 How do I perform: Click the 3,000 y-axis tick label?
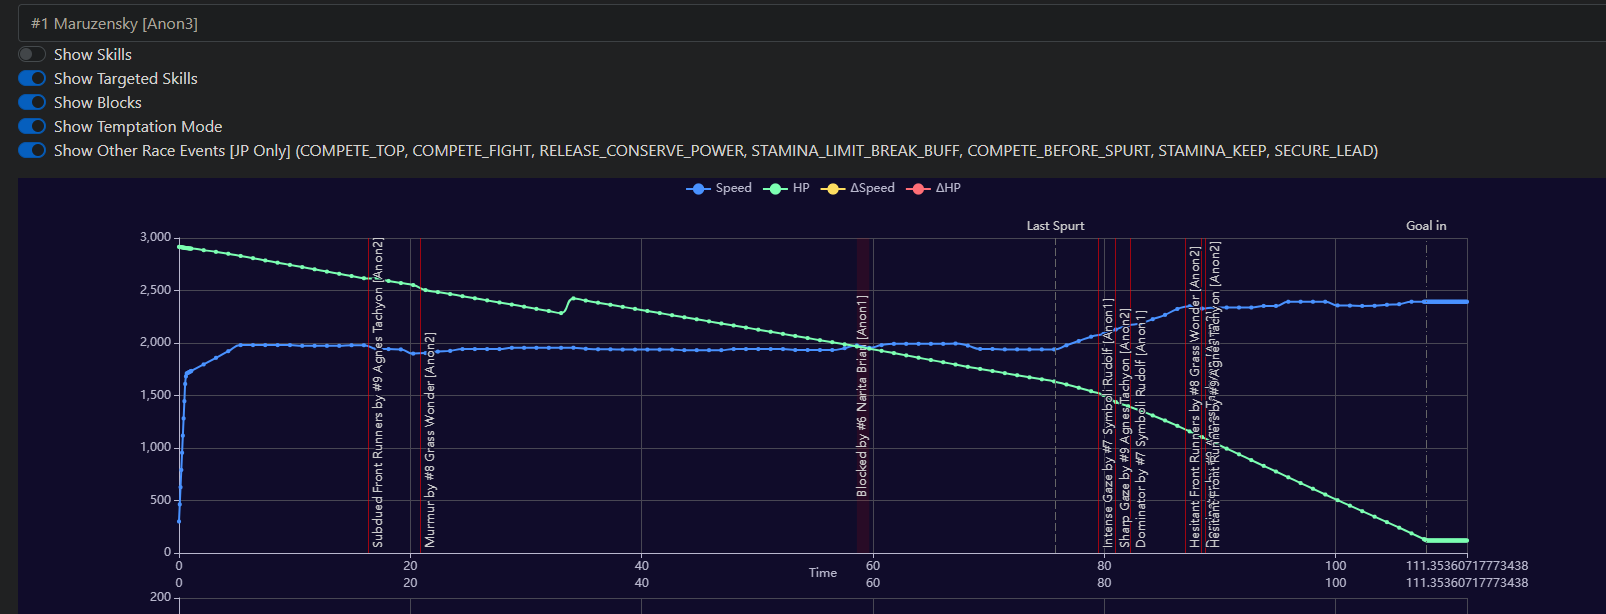155,237
